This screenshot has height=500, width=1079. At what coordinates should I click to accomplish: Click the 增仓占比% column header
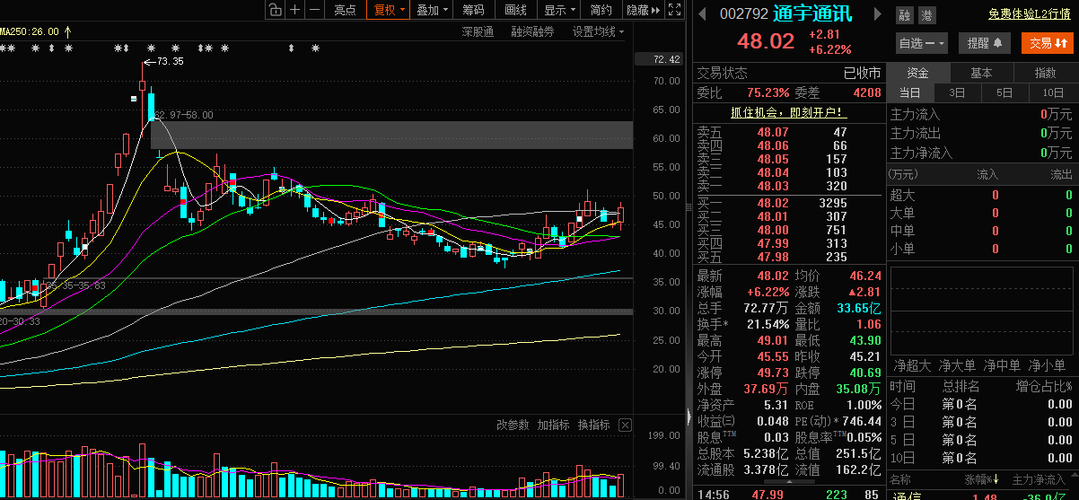(1044, 387)
